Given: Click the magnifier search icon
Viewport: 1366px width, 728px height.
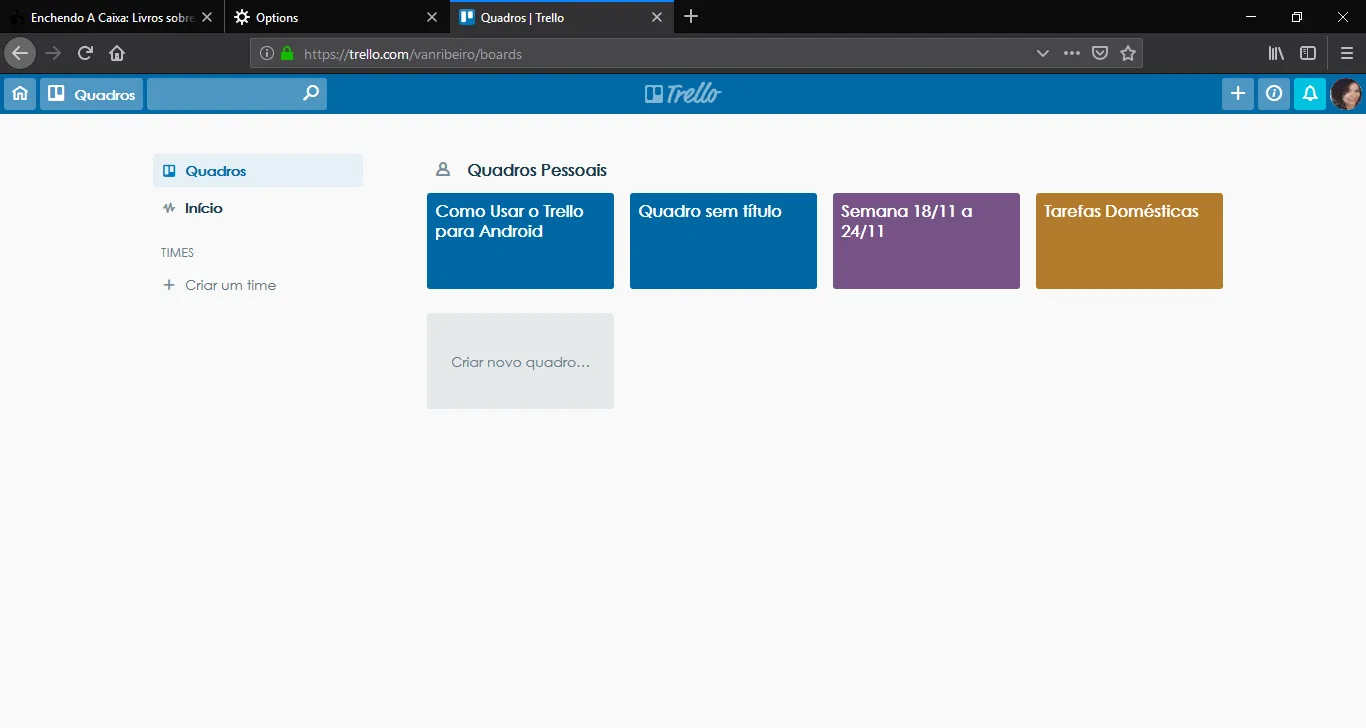Looking at the screenshot, I should [x=311, y=94].
